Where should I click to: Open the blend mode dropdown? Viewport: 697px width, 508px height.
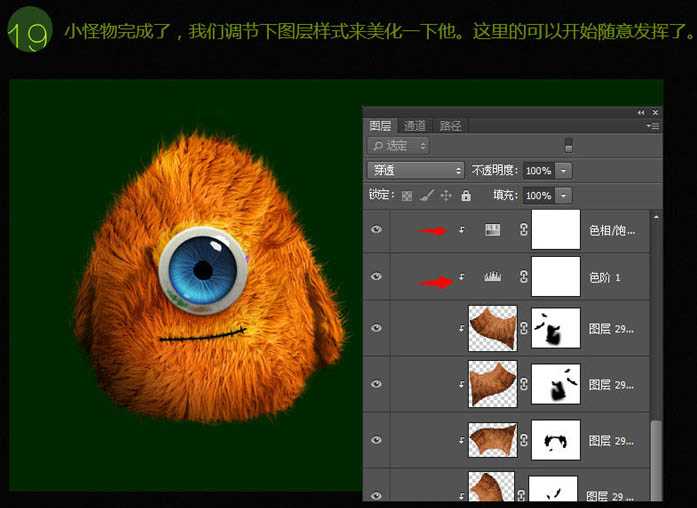click(x=415, y=171)
